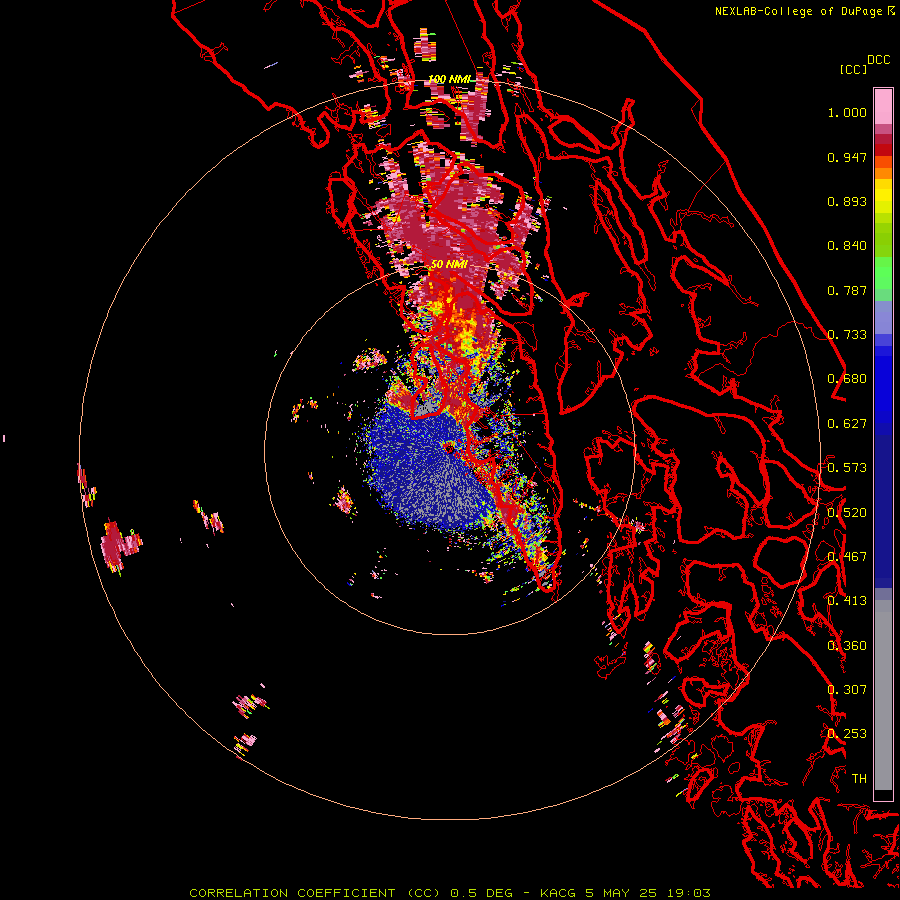
Task: Click the KACG radar site marker at center
Action: click(449, 447)
